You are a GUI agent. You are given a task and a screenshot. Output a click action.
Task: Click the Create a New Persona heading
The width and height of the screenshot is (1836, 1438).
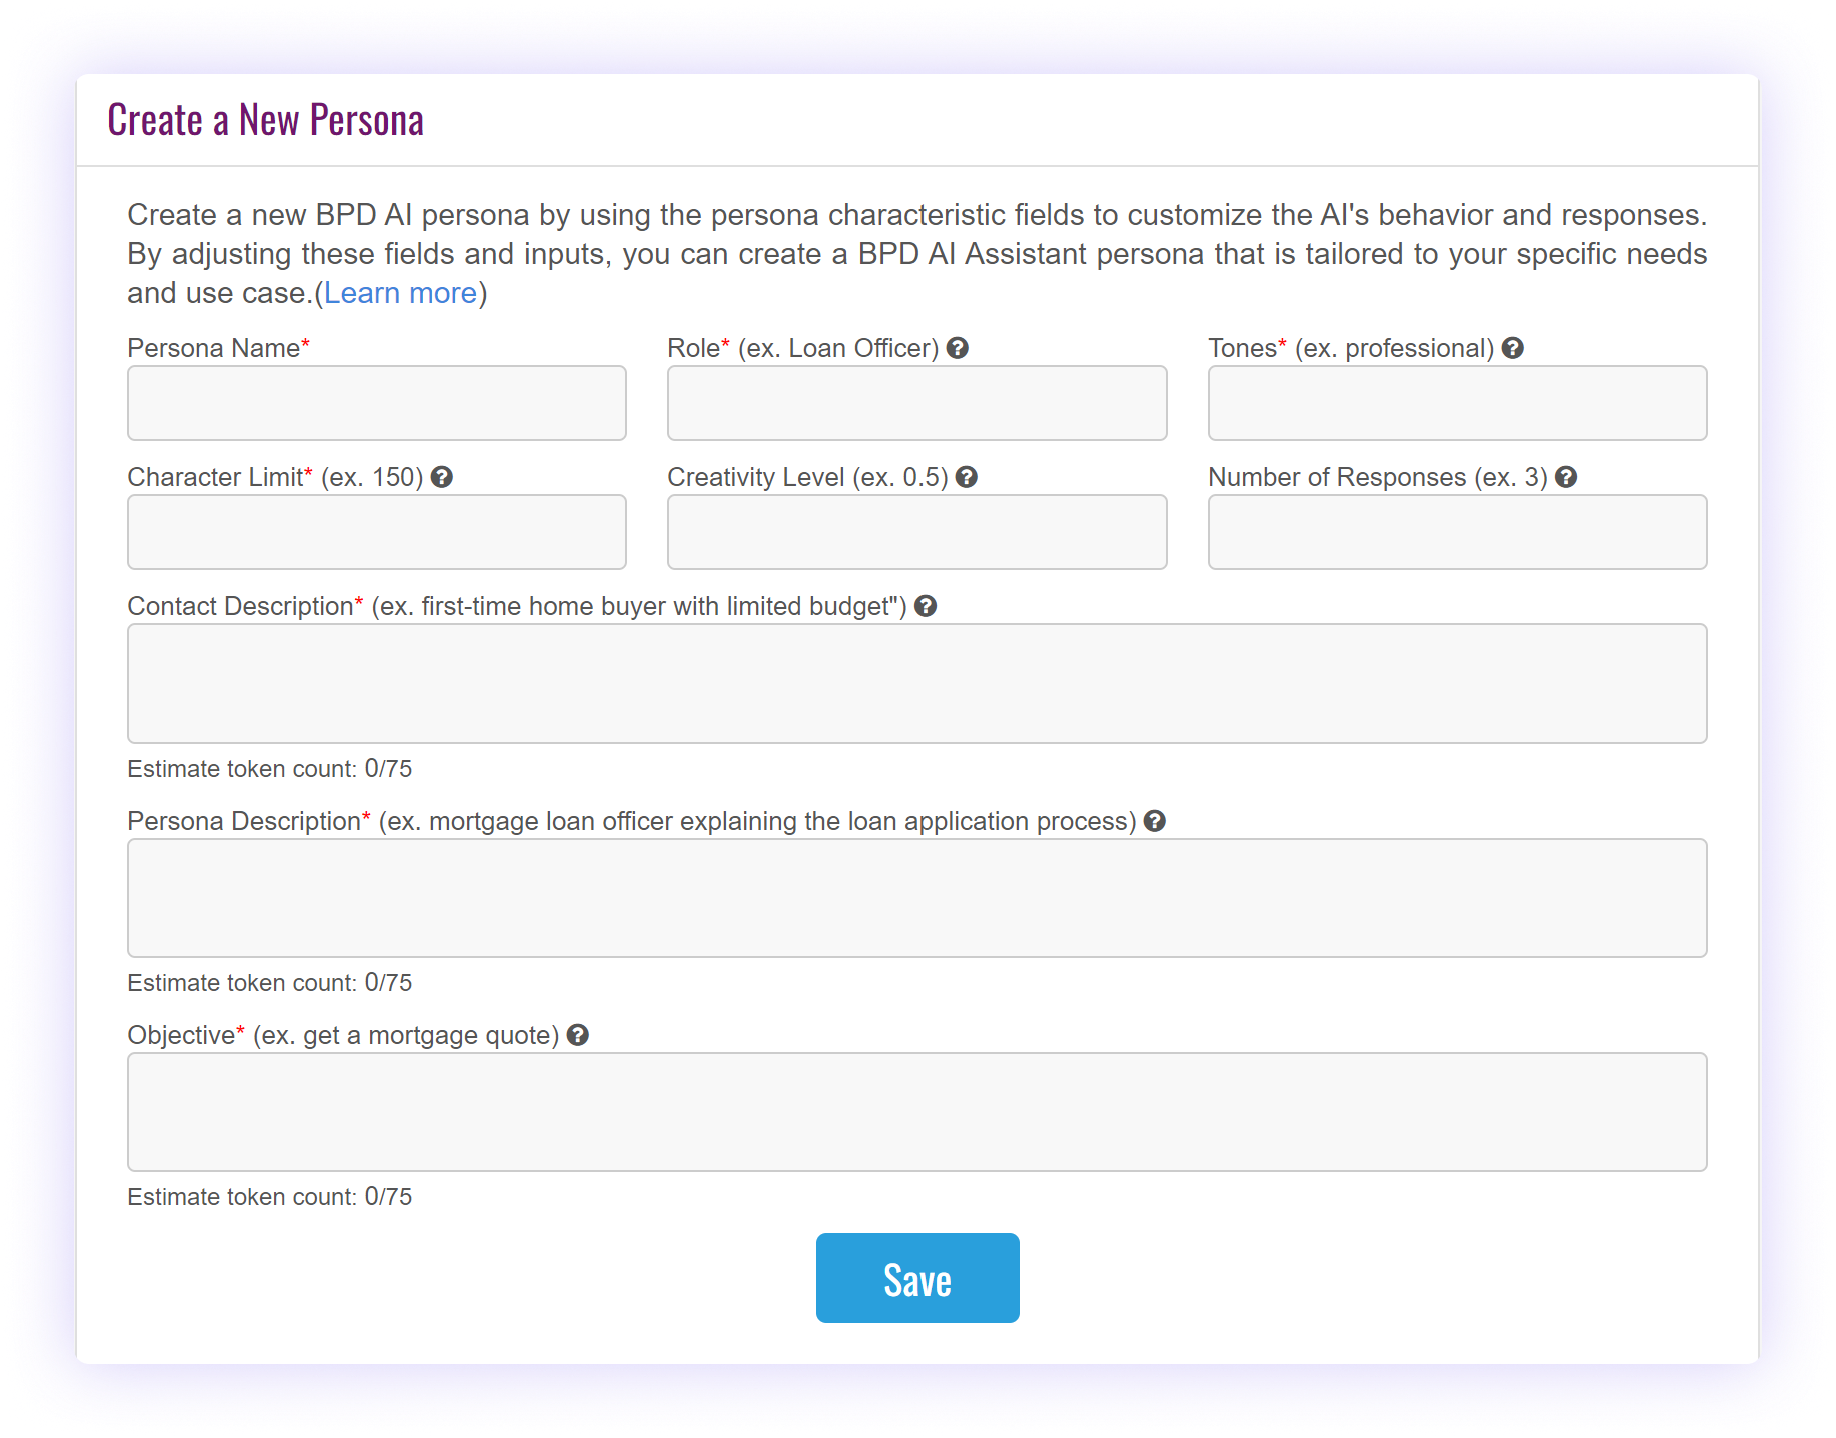(266, 120)
